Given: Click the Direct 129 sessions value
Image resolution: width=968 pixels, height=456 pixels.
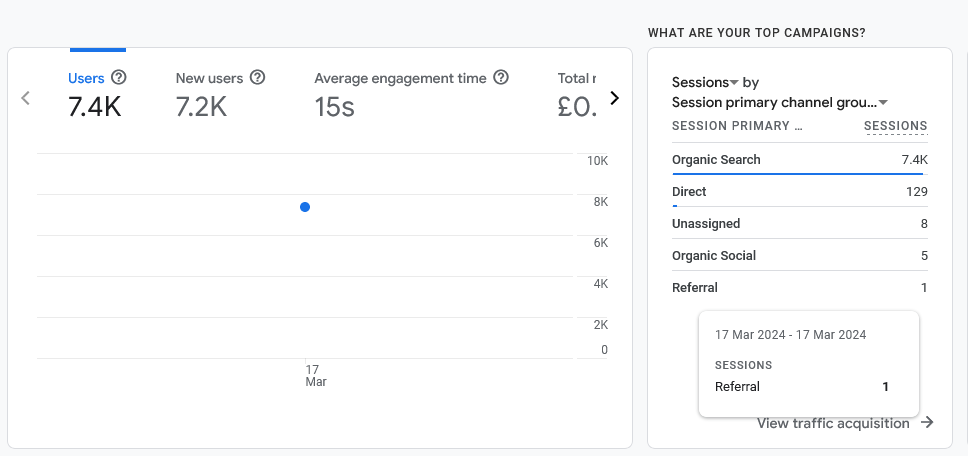Looking at the screenshot, I should (917, 192).
